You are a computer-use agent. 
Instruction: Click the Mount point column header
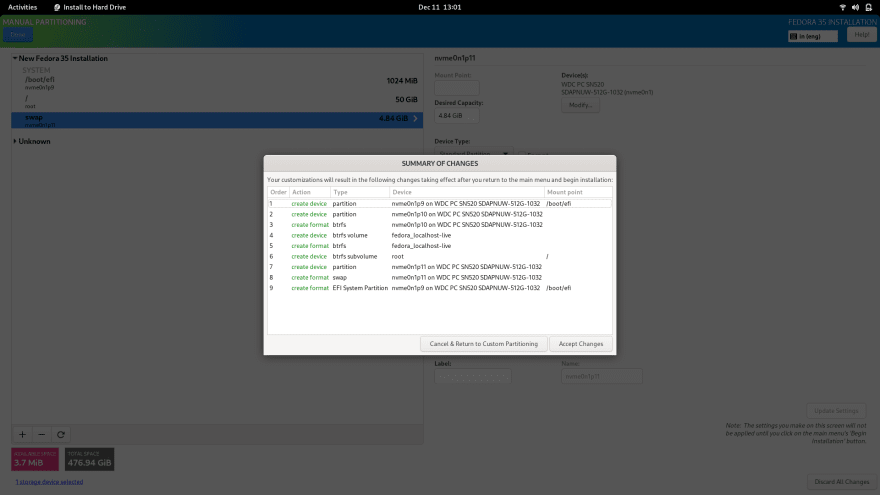pyautogui.click(x=578, y=192)
